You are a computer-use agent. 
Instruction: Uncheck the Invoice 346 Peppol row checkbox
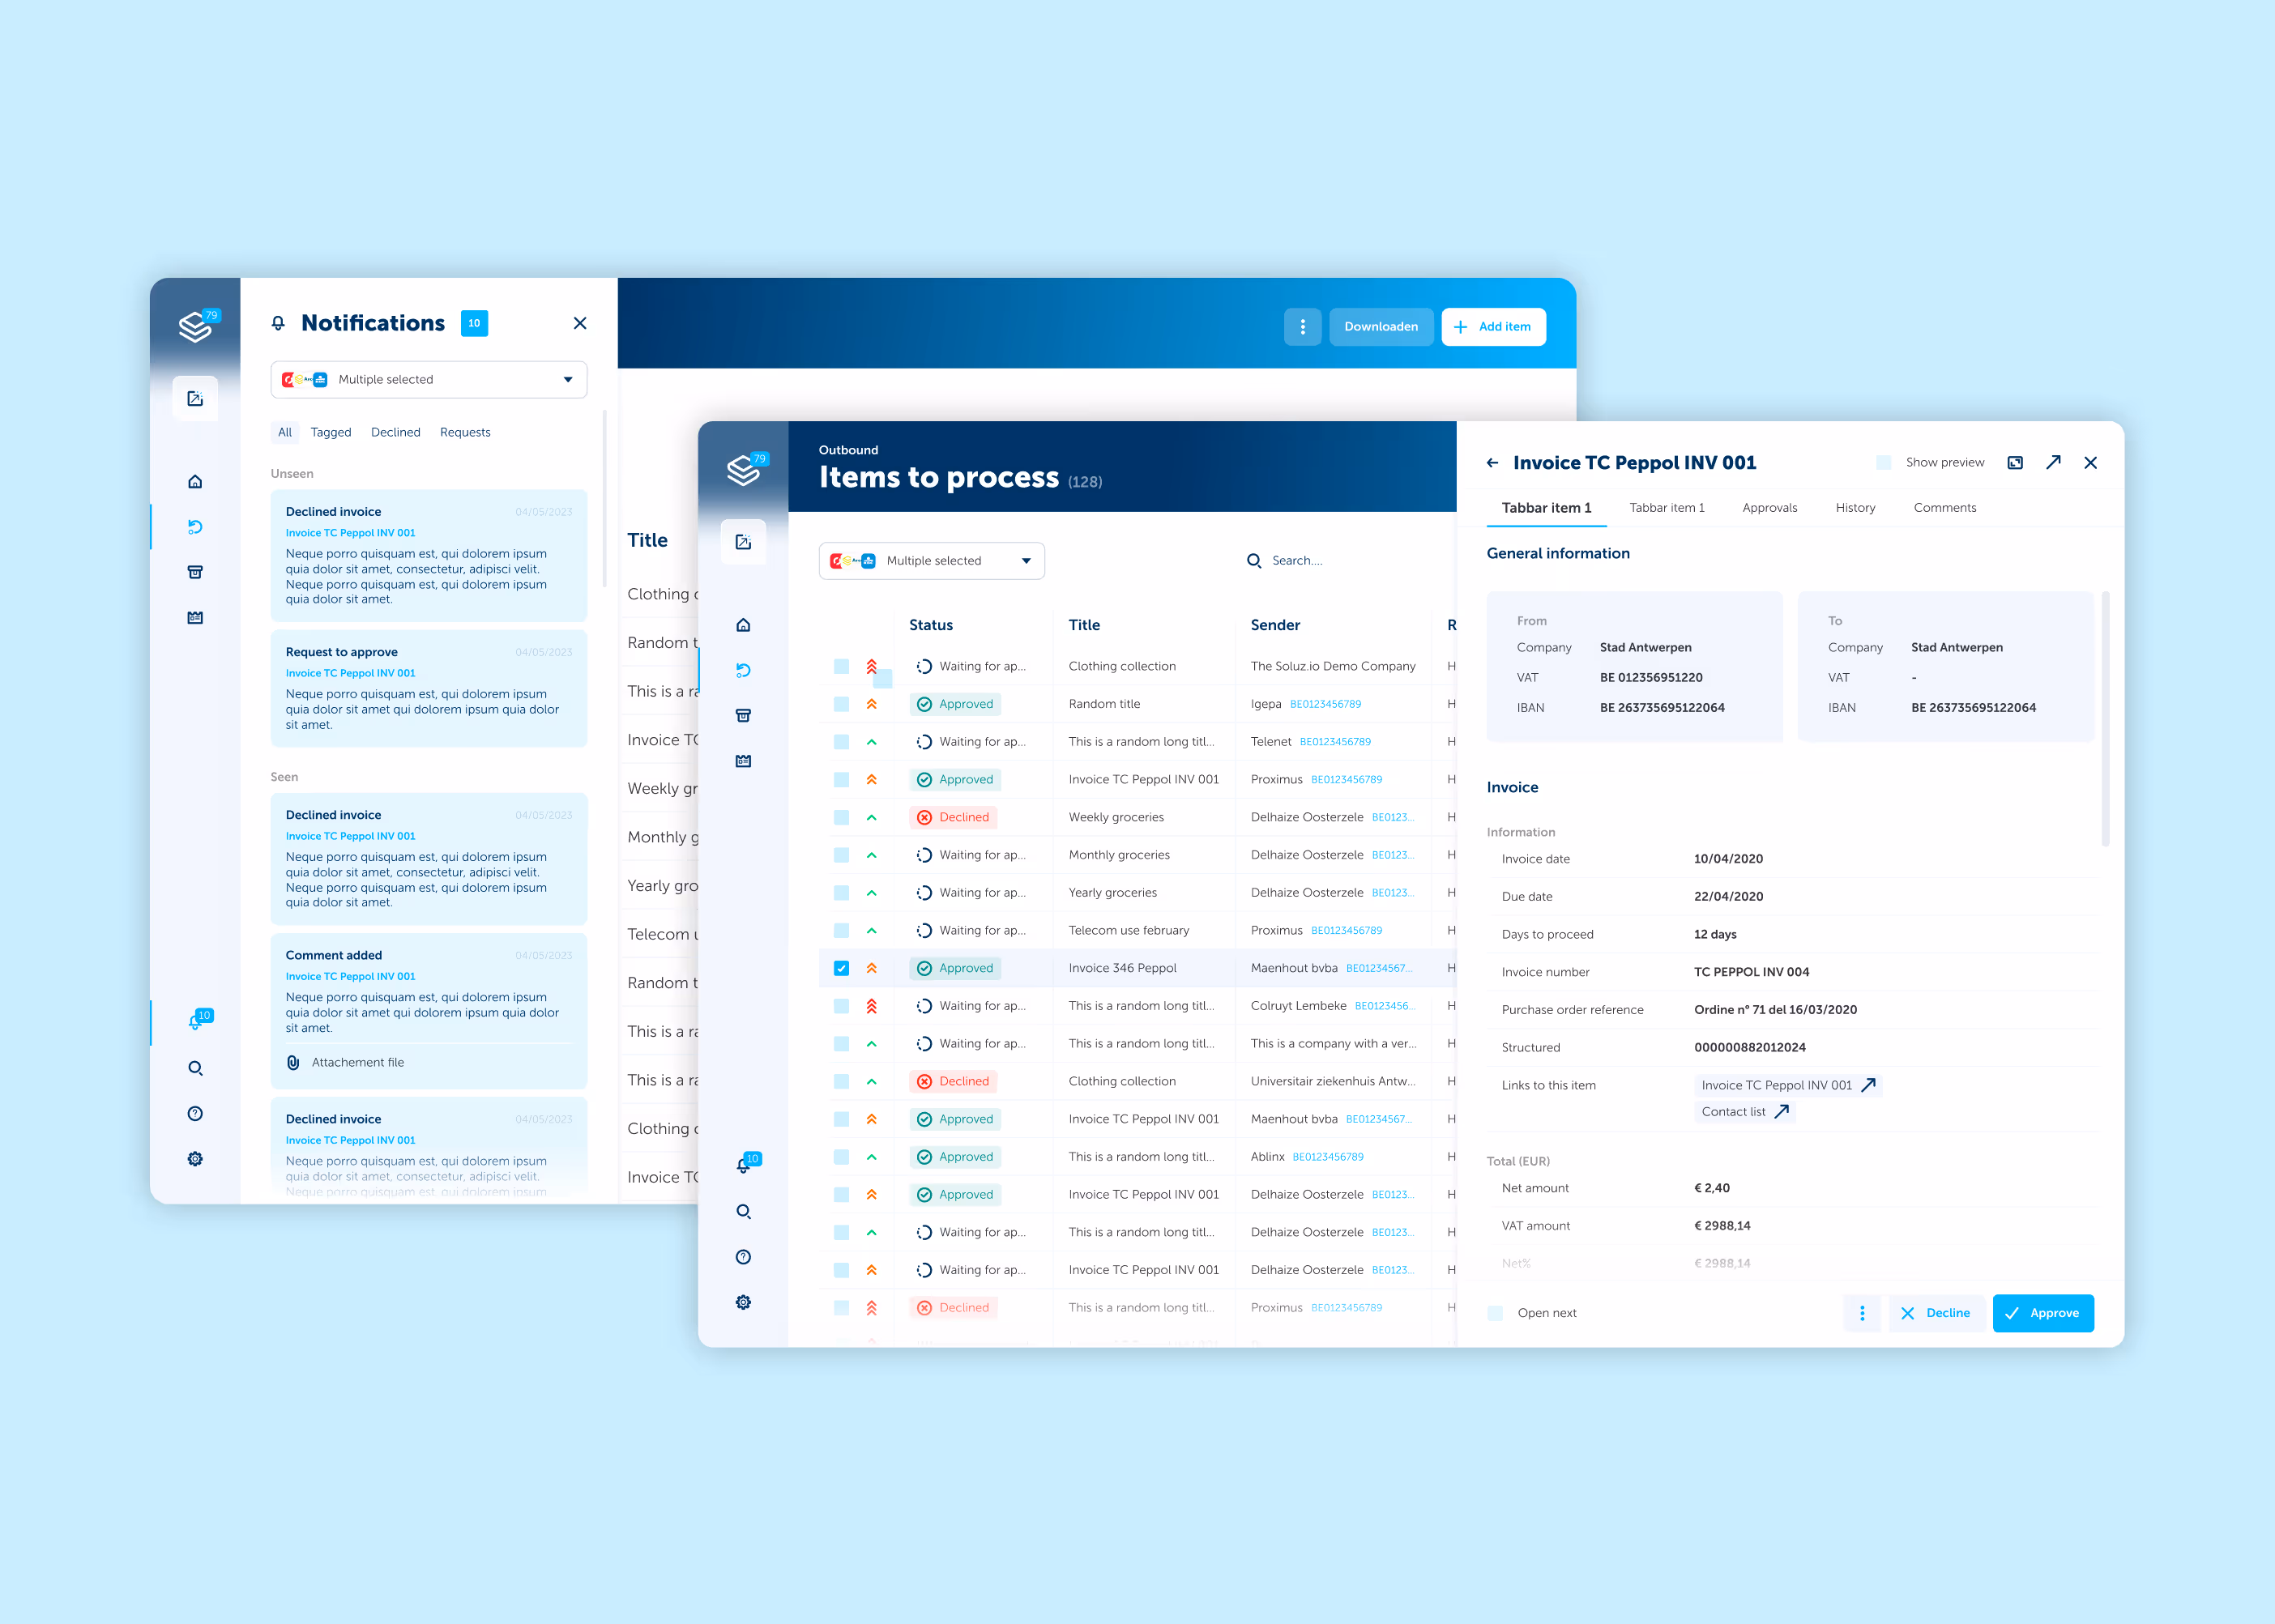pos(841,968)
